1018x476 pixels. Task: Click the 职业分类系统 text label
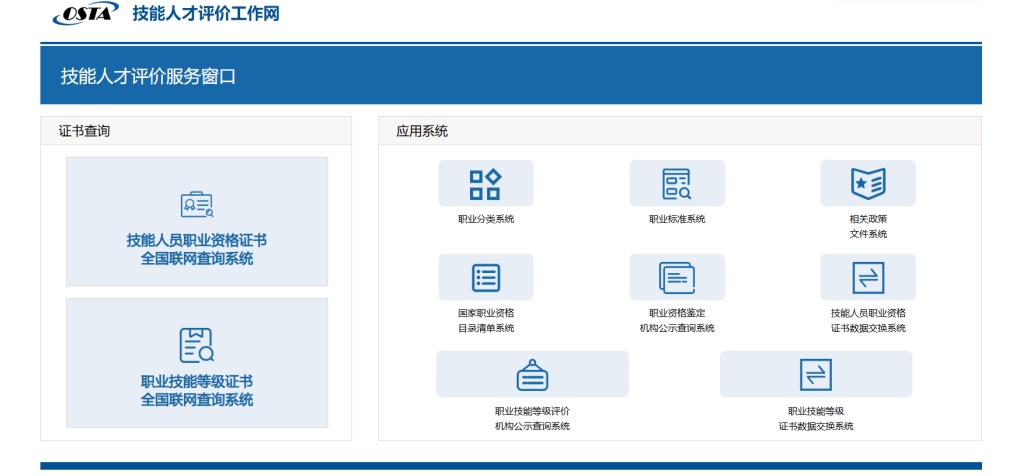click(485, 219)
